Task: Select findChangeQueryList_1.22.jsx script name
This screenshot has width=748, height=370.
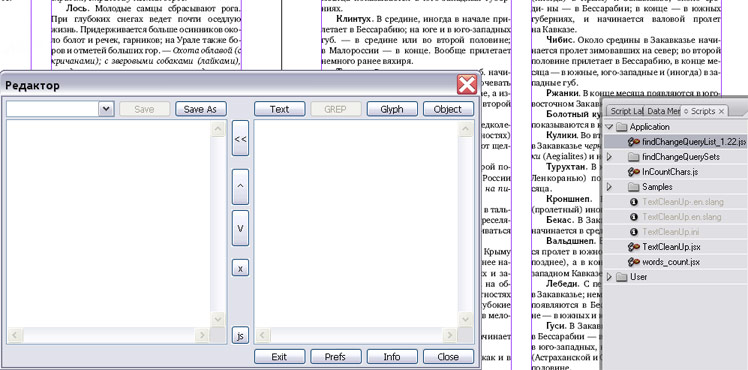Action: coord(694,142)
